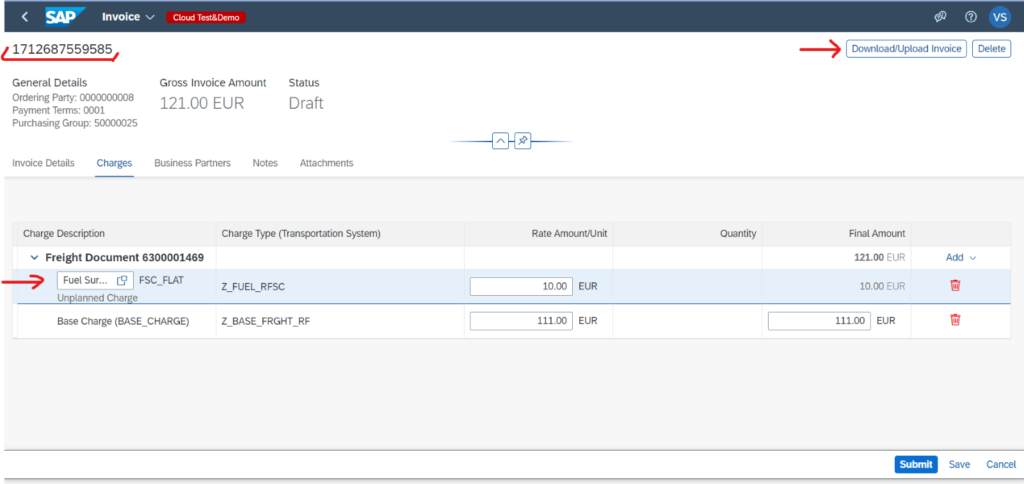Open the Add dropdown menu
The image size is (1024, 484).
[x=960, y=258]
